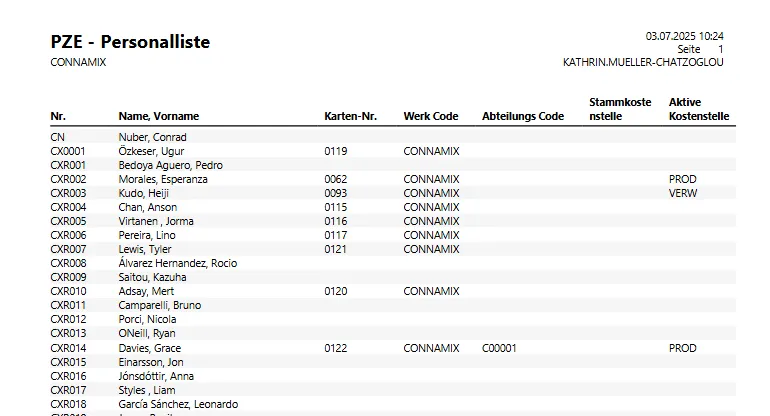
Task: Click the Abteilungs Code column header
Action: tap(522, 116)
